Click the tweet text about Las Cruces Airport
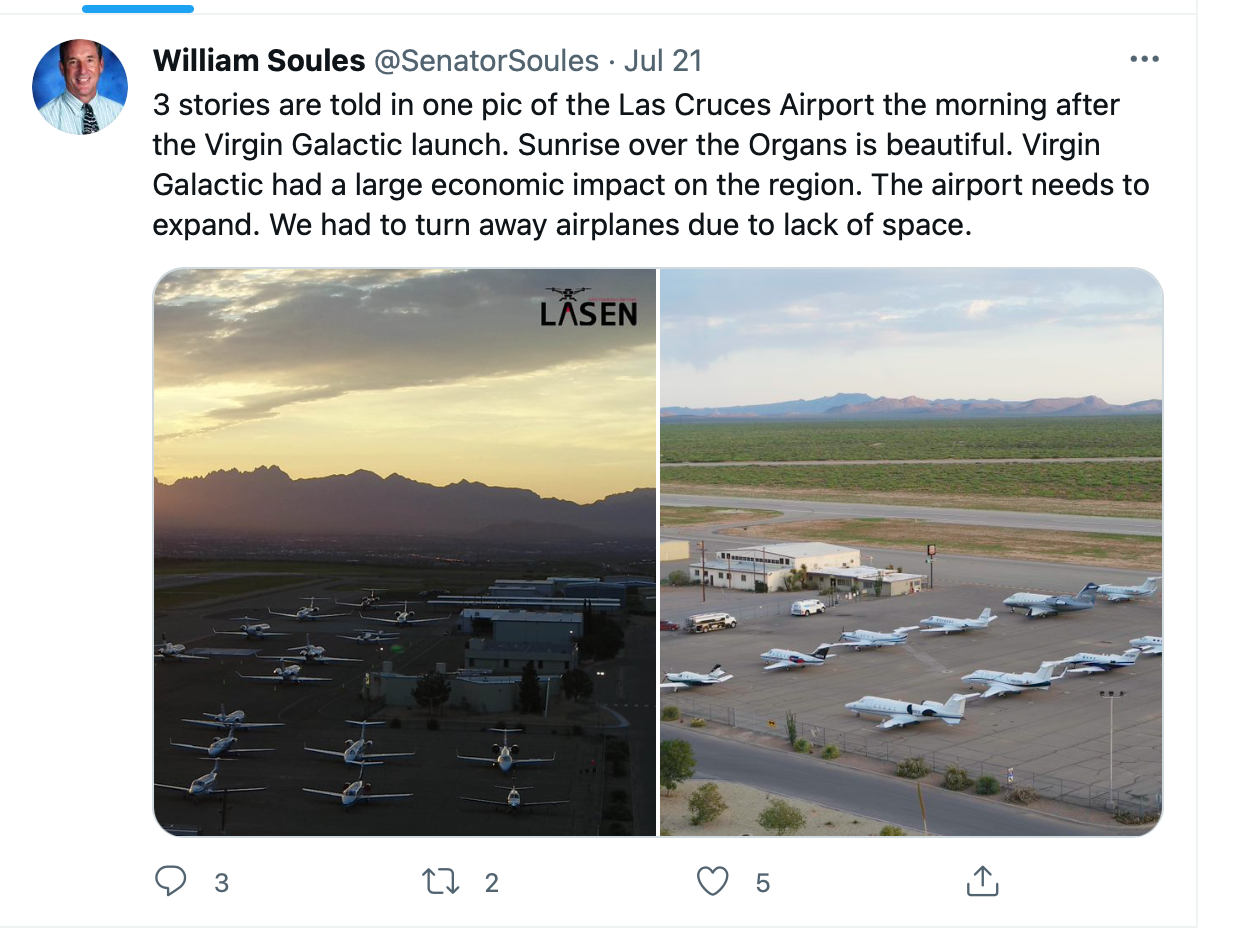Viewport: 1240px width, 928px height. point(636,165)
